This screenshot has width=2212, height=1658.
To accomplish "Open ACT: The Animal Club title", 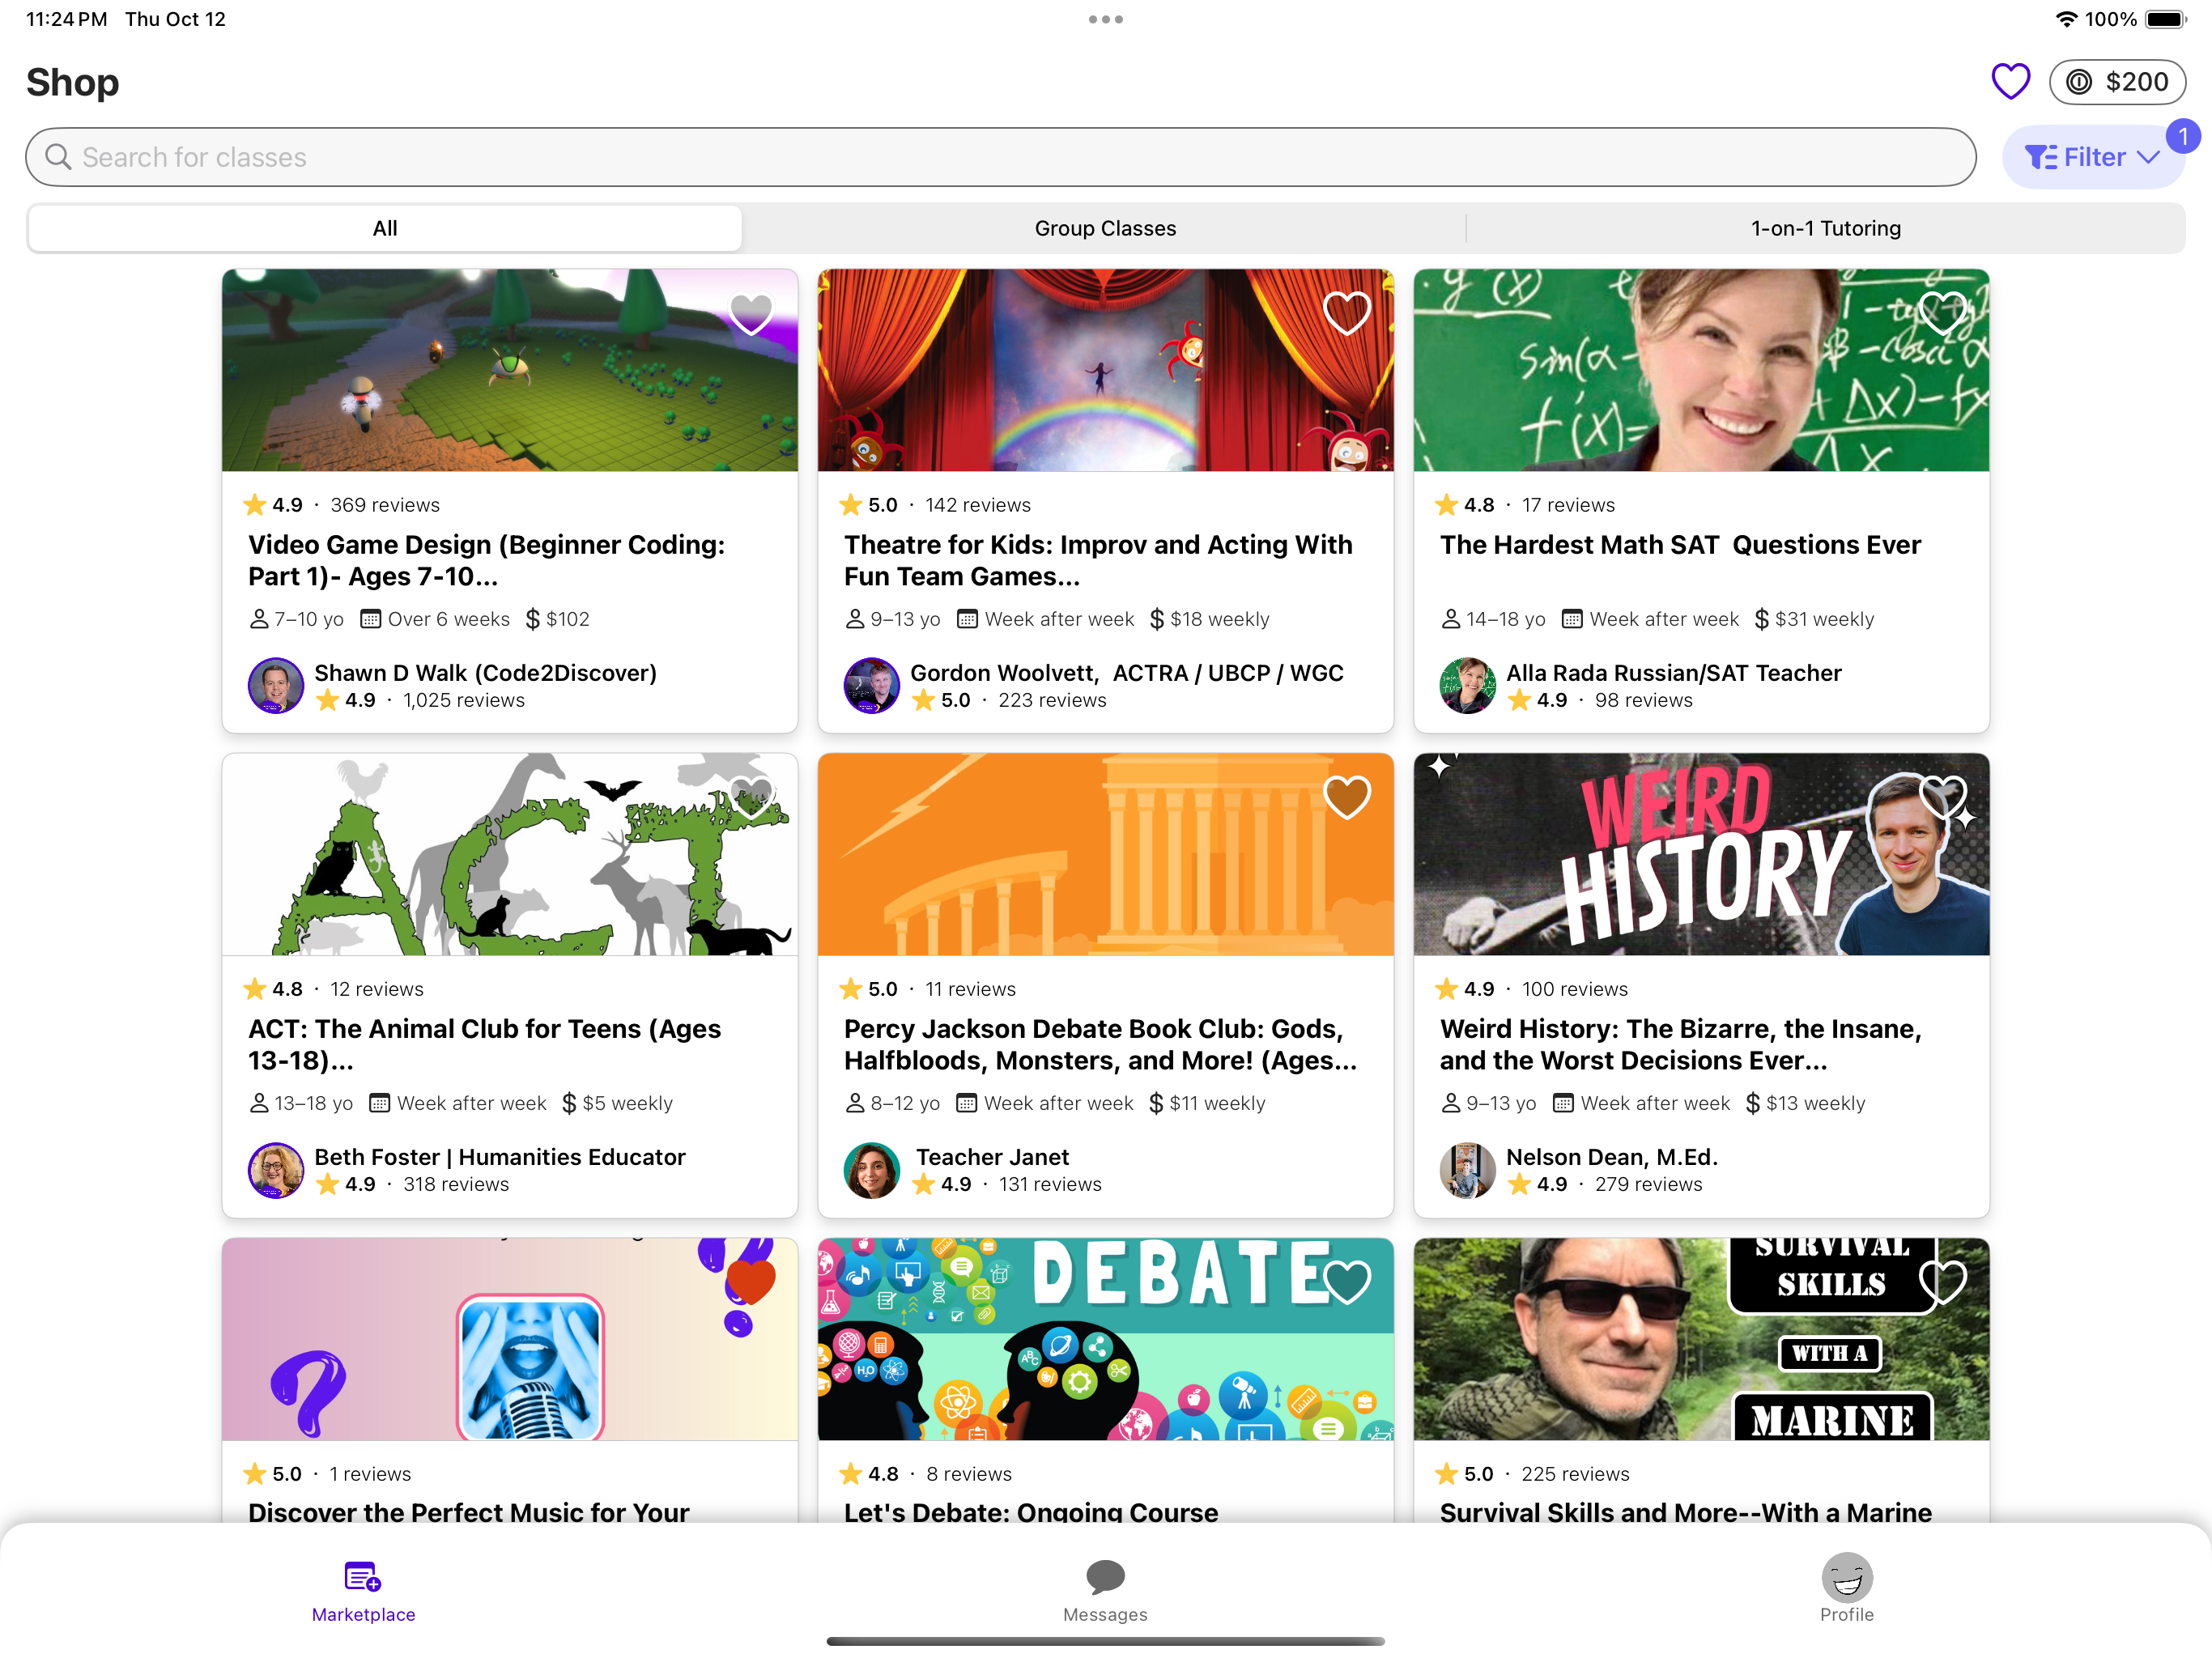I will (484, 1044).
